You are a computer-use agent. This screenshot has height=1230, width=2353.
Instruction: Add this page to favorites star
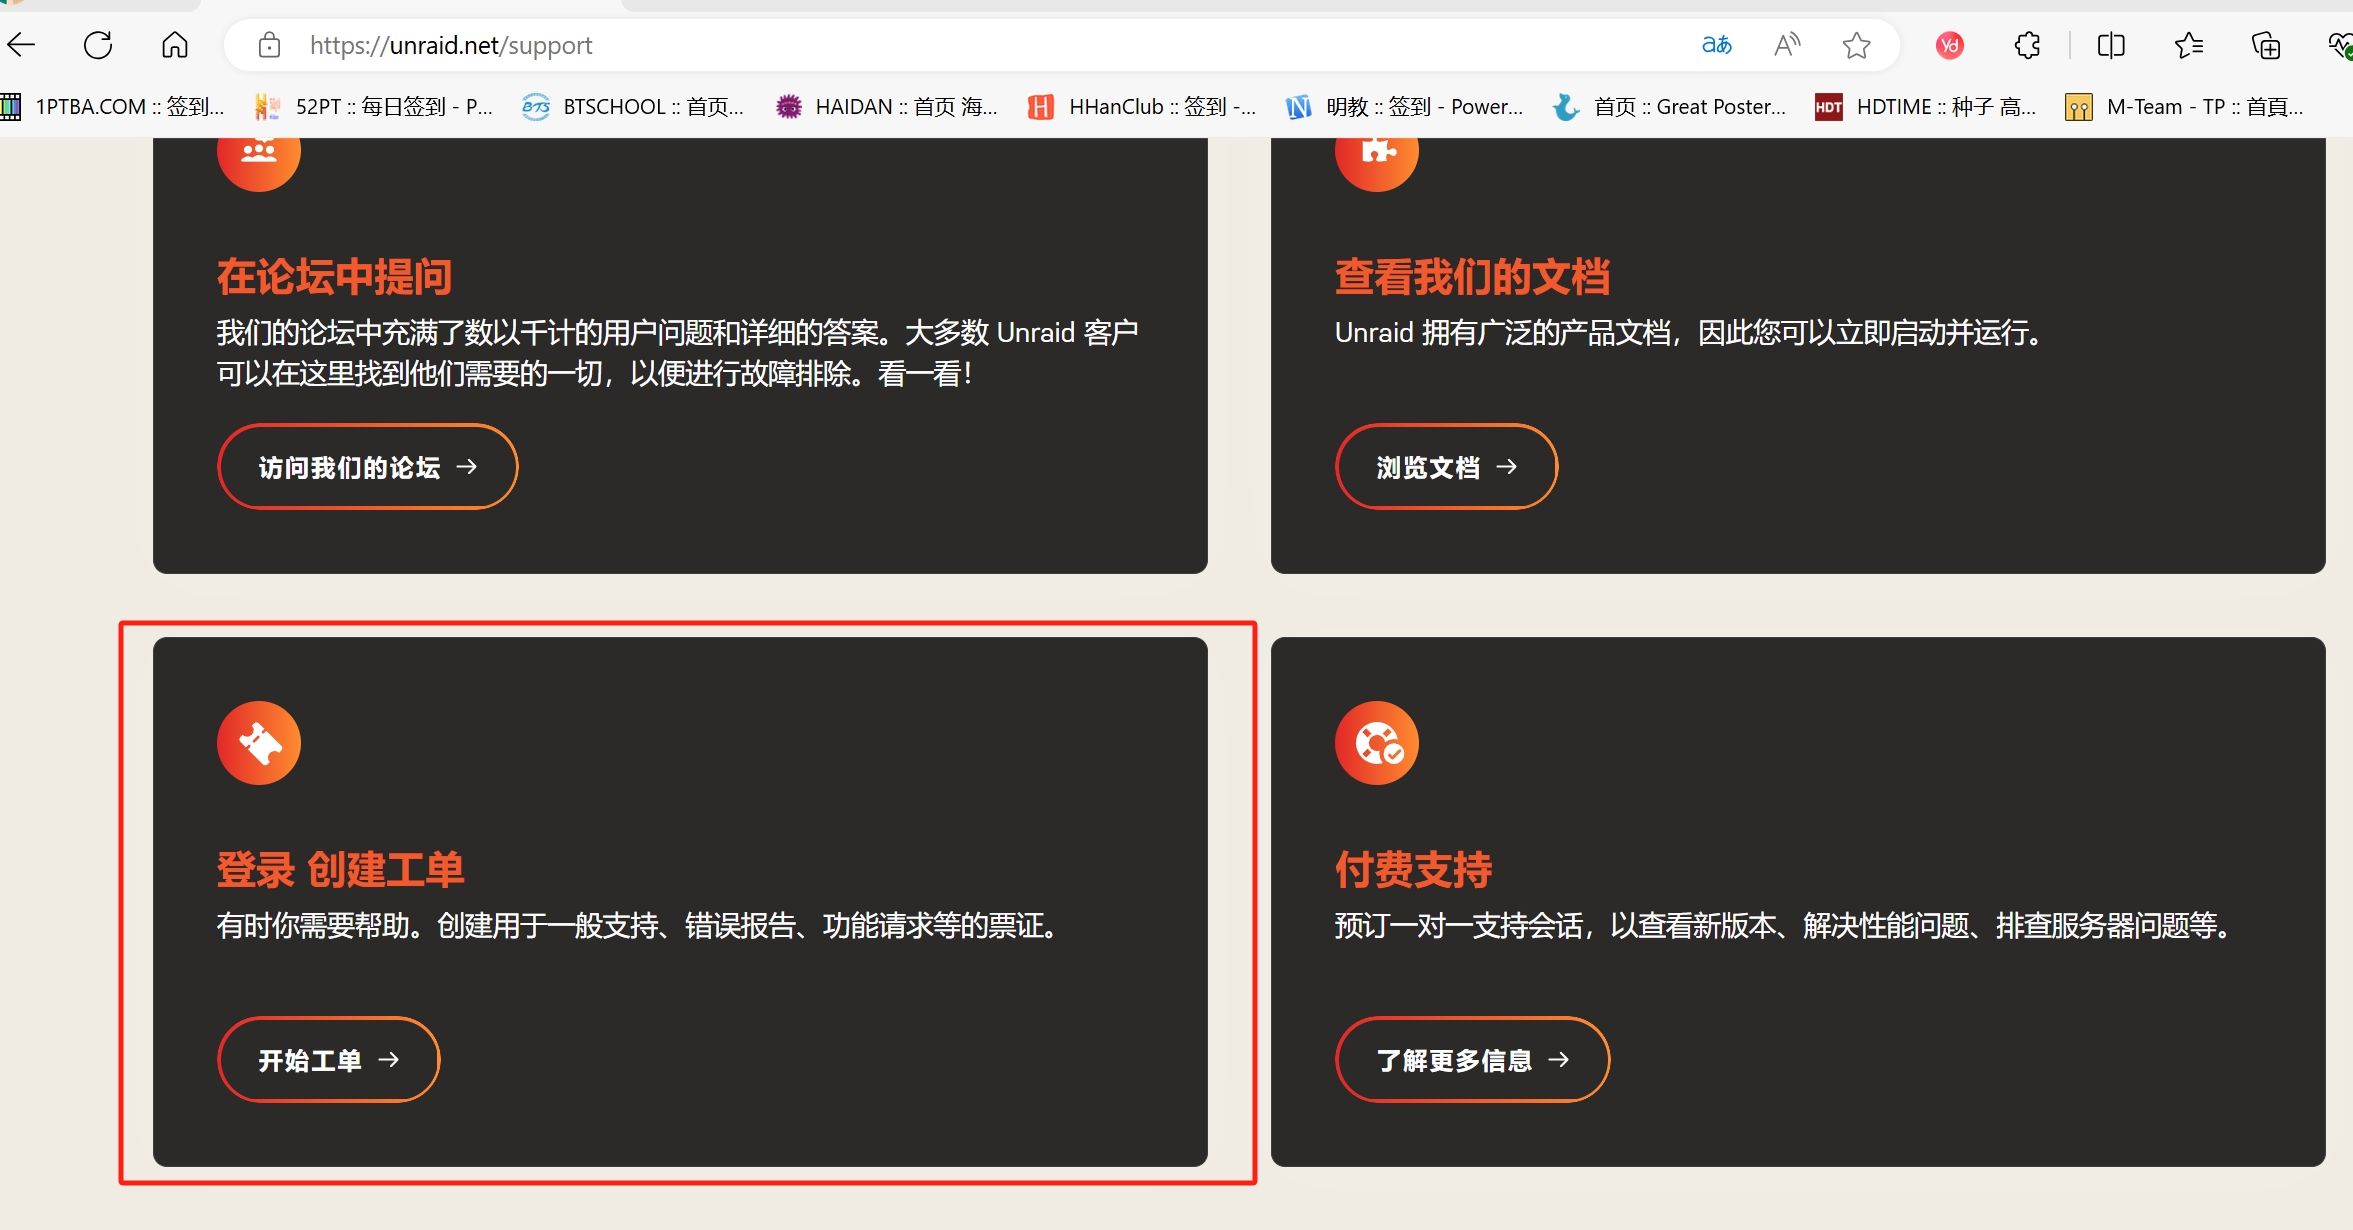click(1857, 45)
